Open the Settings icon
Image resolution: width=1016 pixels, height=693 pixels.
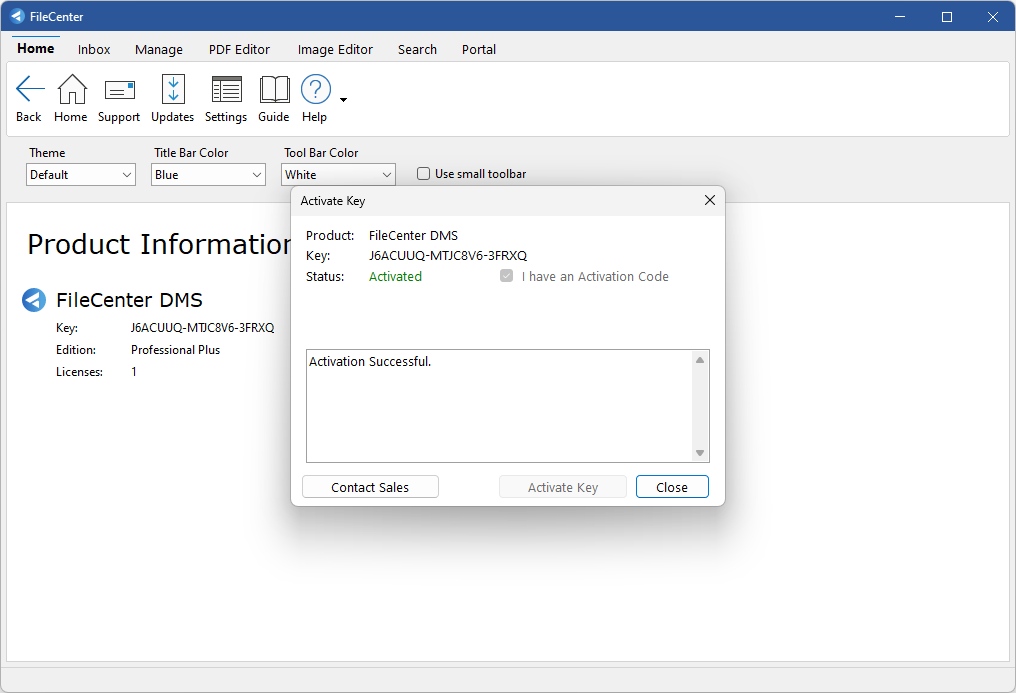click(x=227, y=89)
